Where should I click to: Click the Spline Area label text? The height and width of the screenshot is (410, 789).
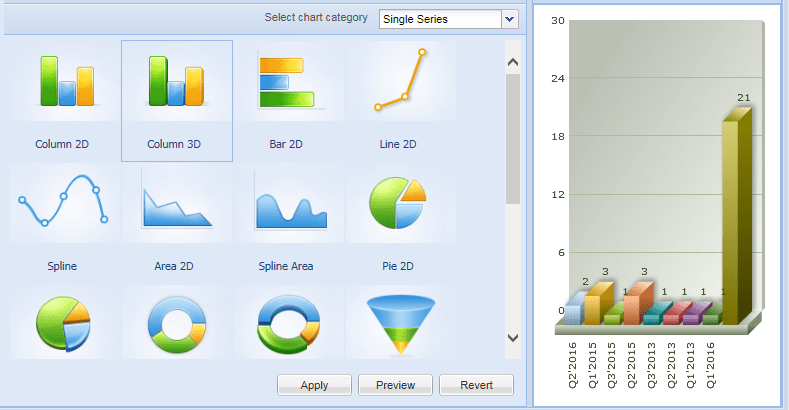(286, 266)
